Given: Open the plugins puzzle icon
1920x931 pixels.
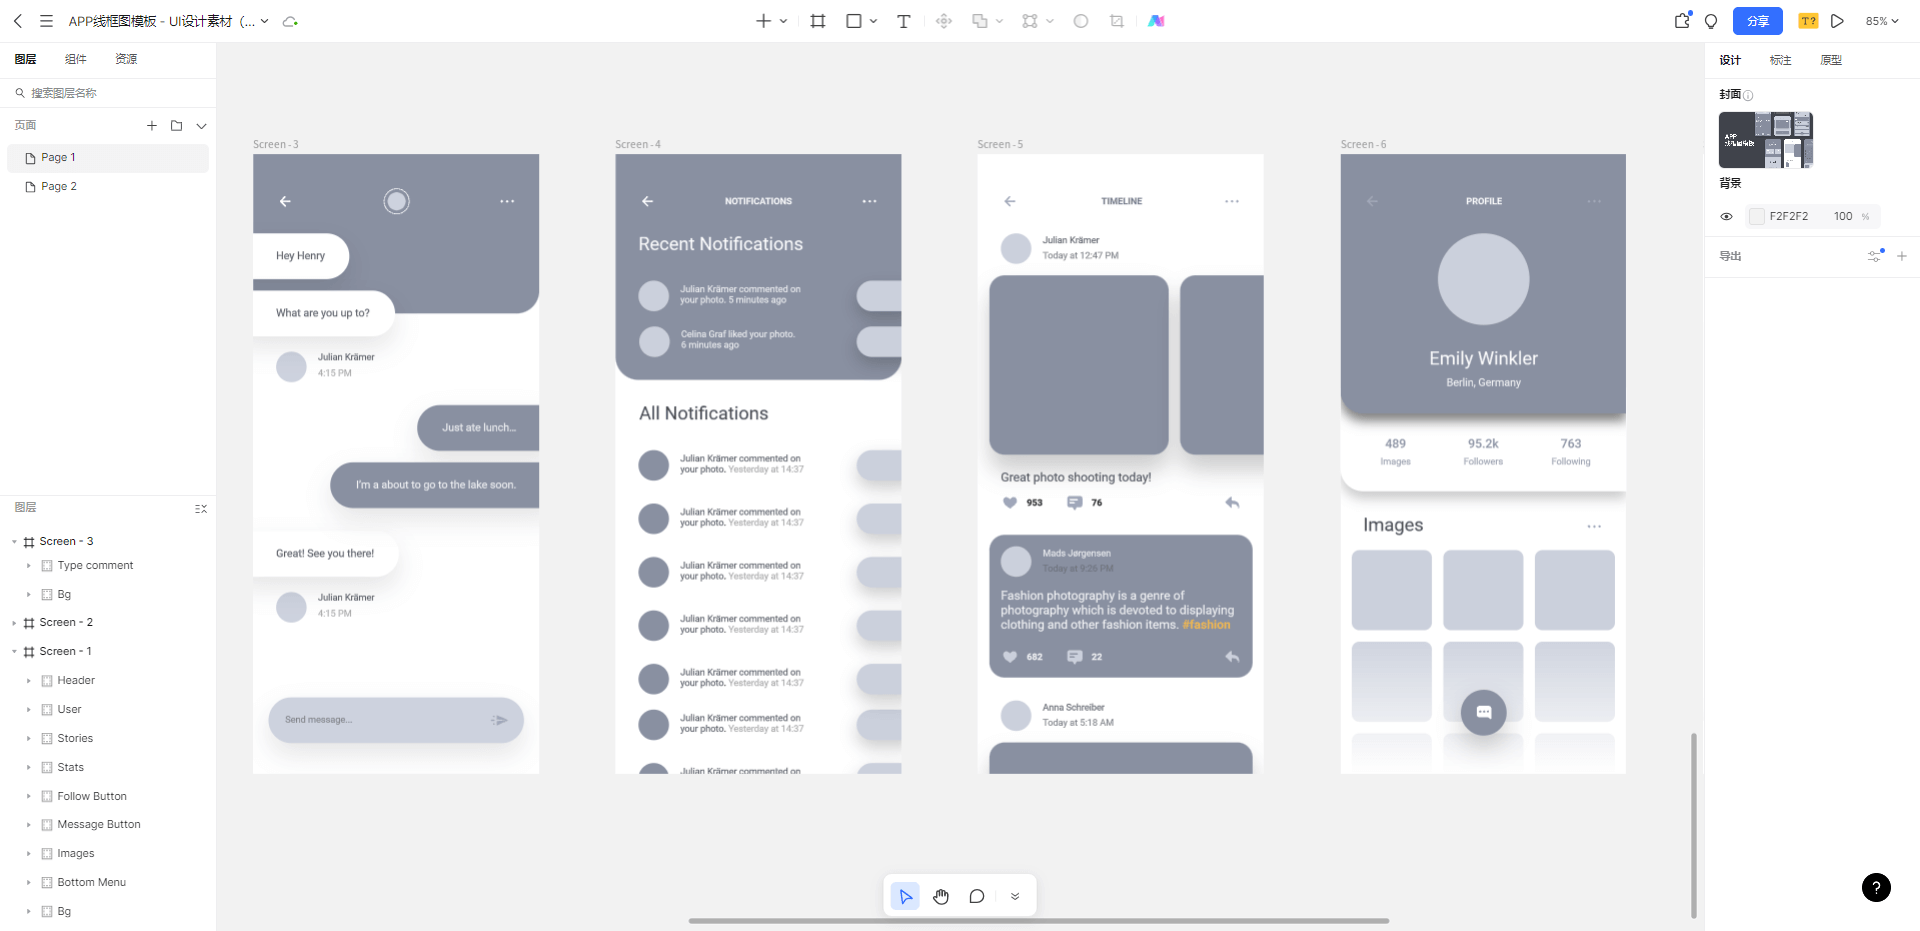Looking at the screenshot, I should (x=1682, y=21).
